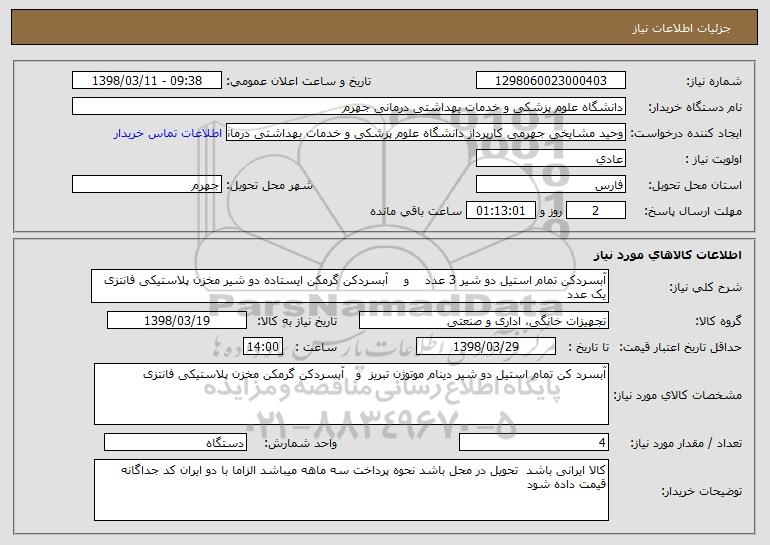The image size is (770, 545).
Task: Click the time field showing 14:00
Action: 263,346
